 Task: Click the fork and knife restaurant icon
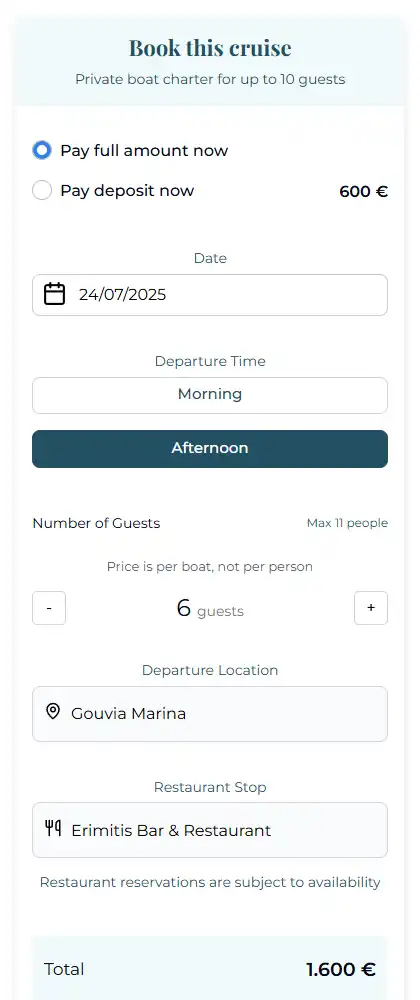54,828
